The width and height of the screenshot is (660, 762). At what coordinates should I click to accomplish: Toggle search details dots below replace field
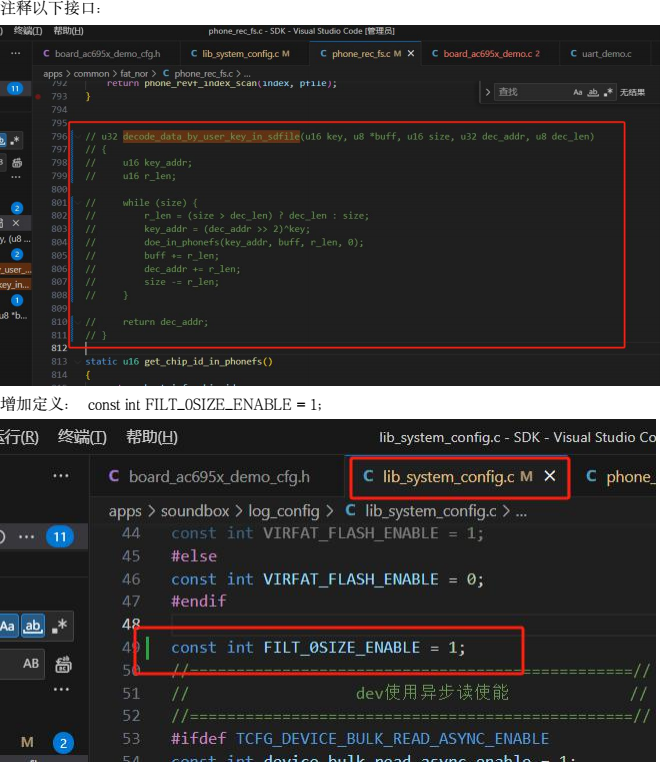[61, 689]
